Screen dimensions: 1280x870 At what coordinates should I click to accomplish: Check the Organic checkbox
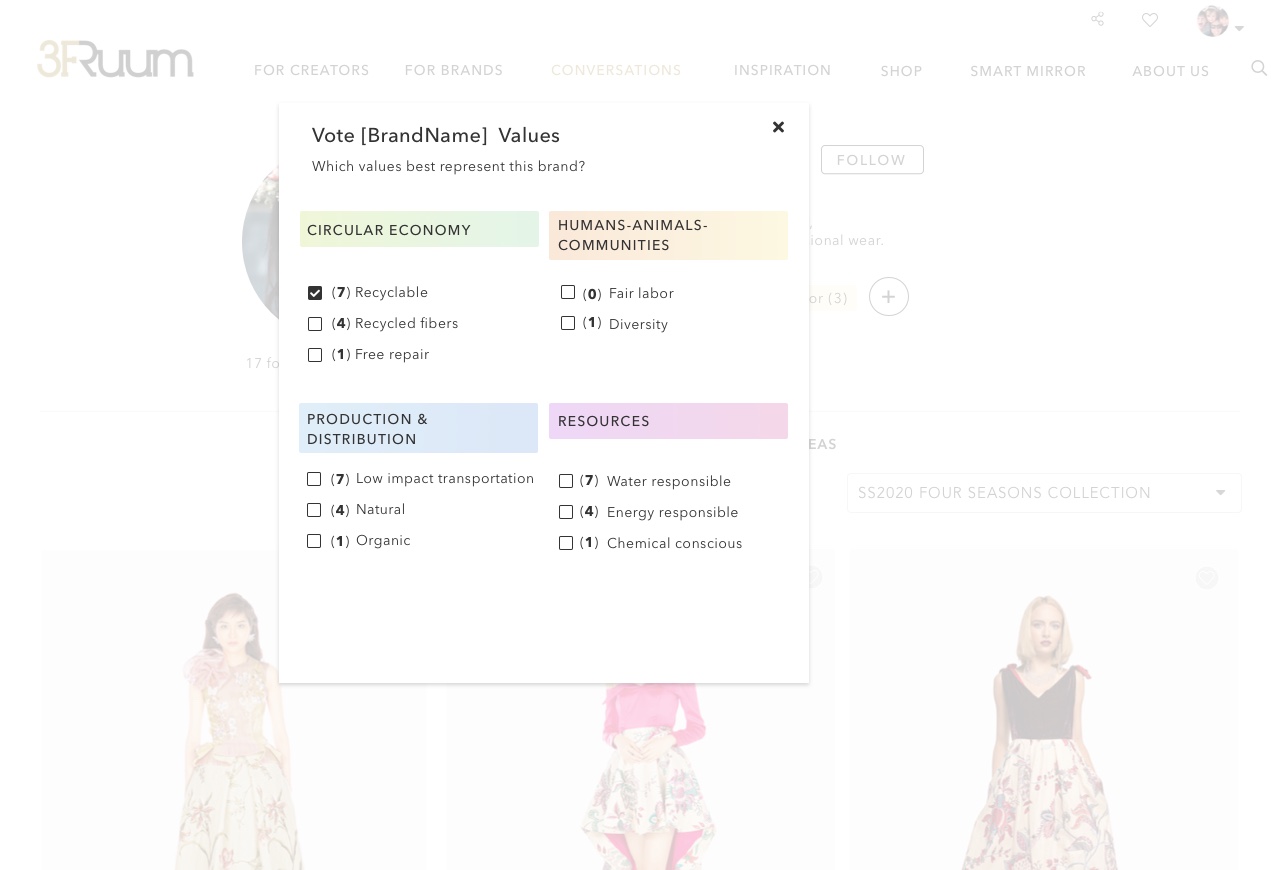point(314,541)
